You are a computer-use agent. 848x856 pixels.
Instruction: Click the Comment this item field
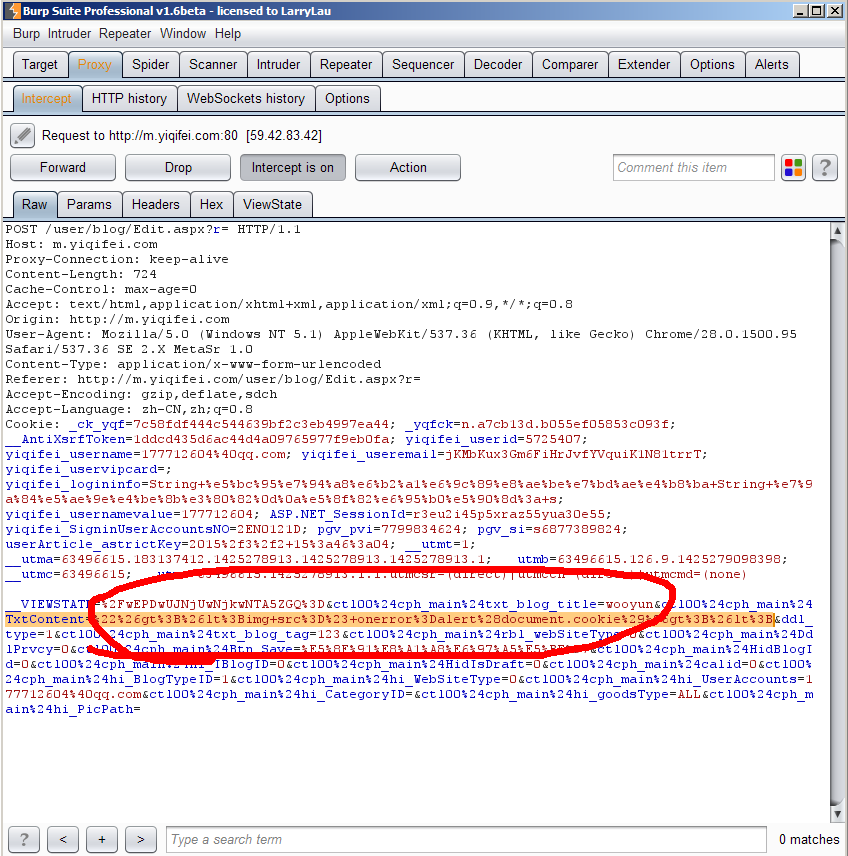[x=693, y=168]
